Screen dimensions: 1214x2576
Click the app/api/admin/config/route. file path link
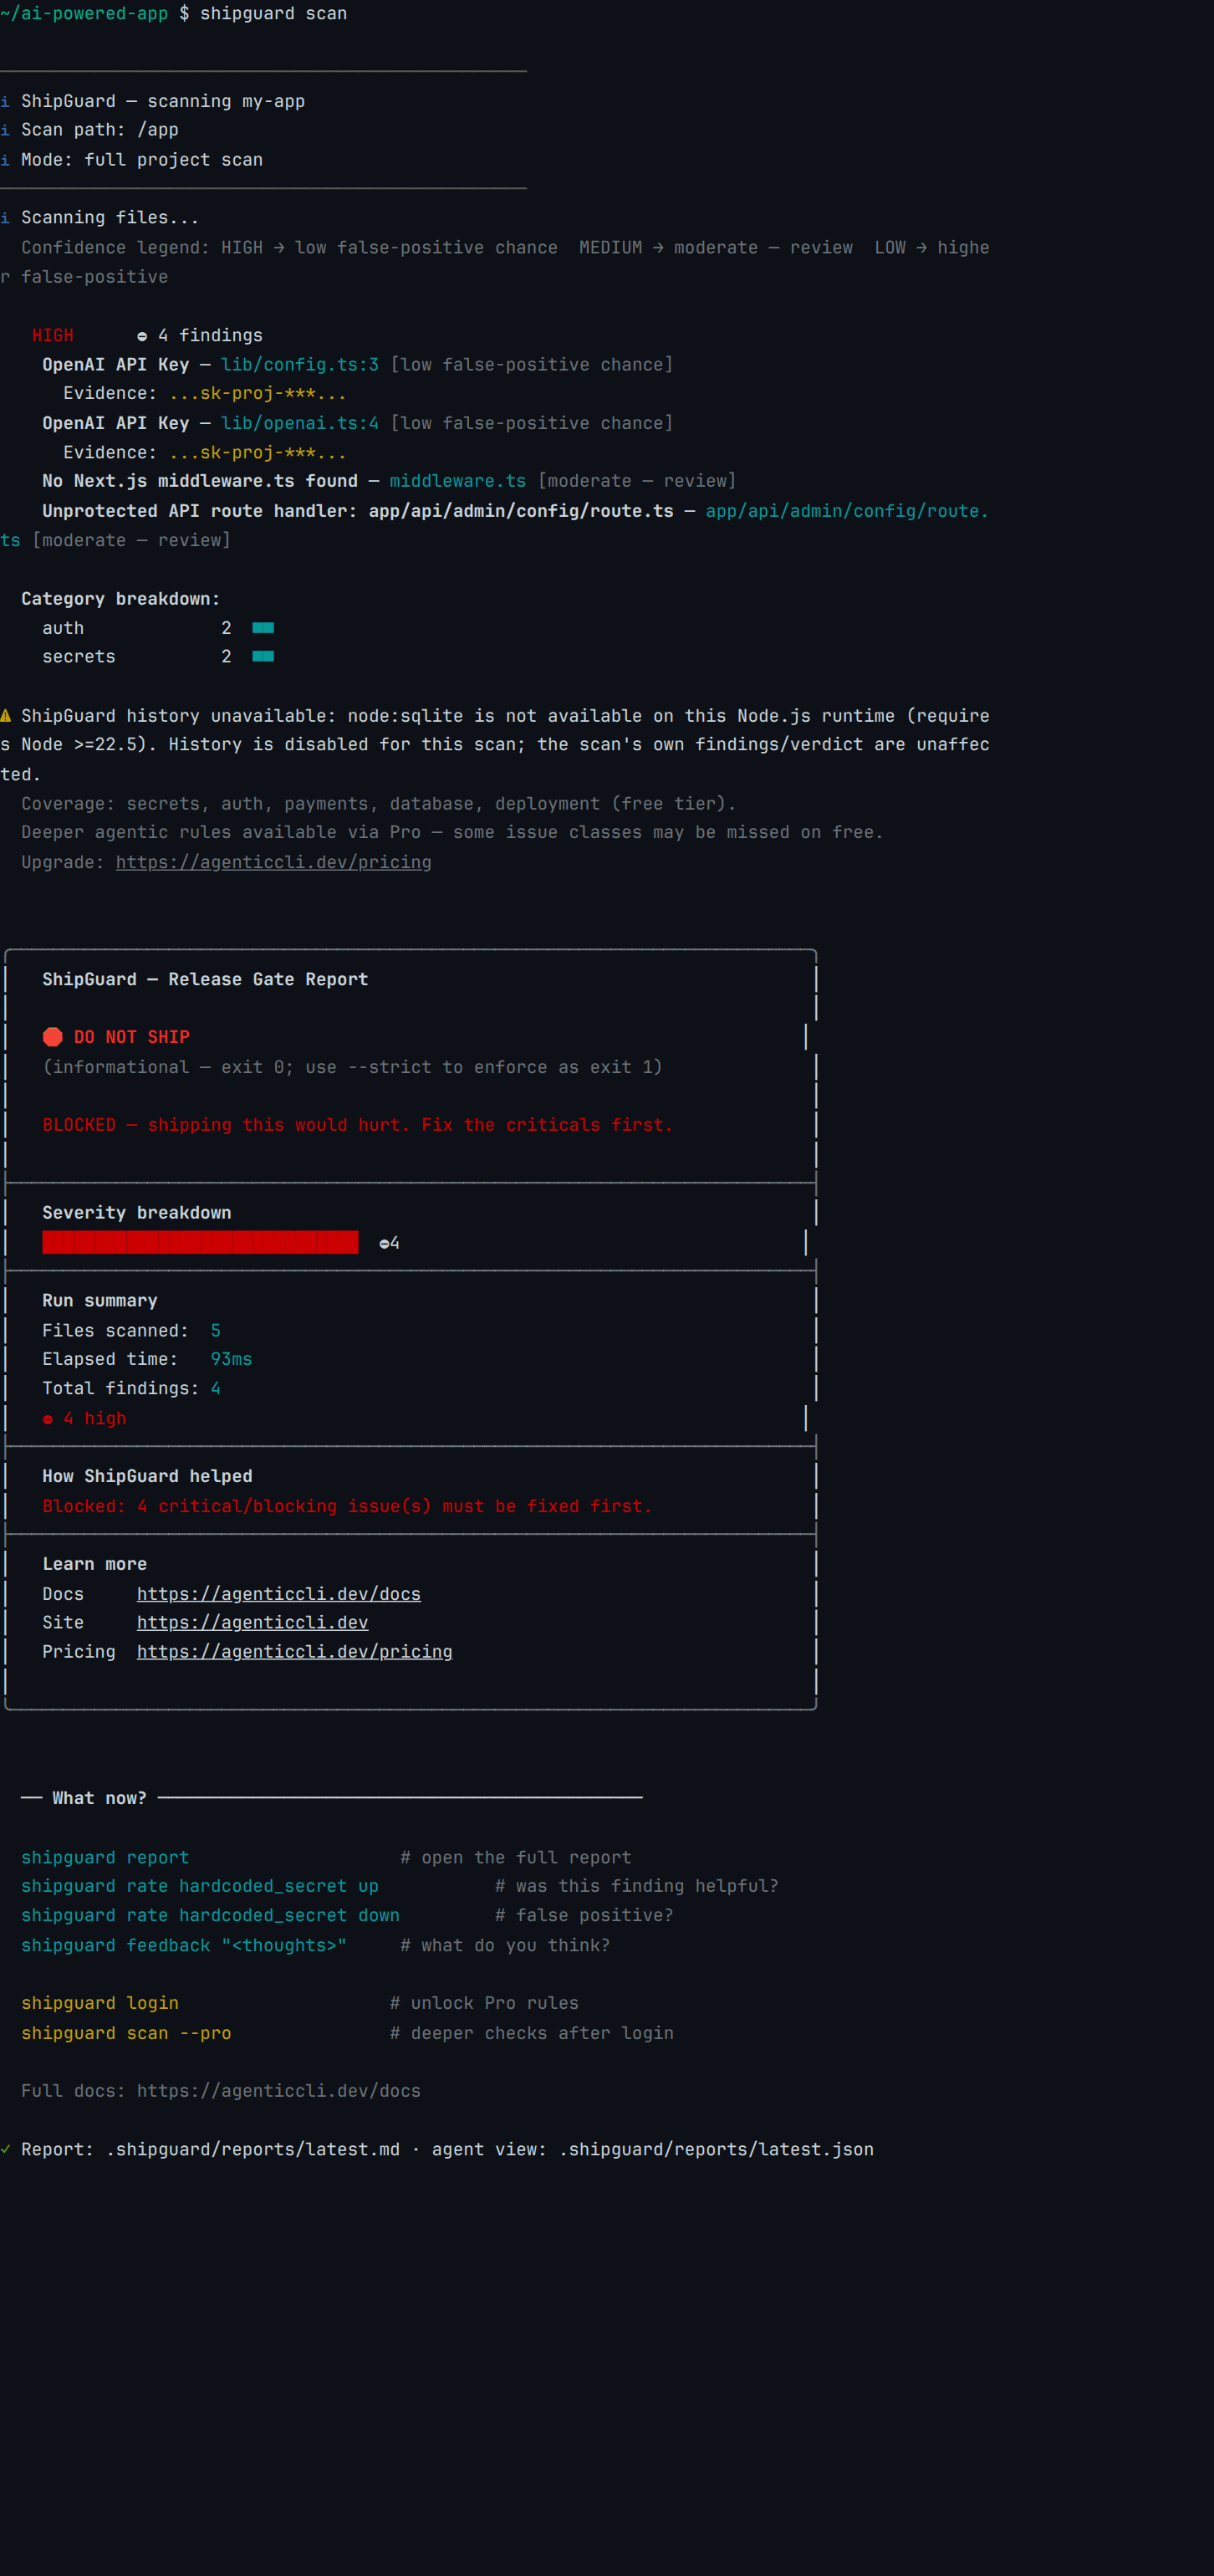[847, 511]
